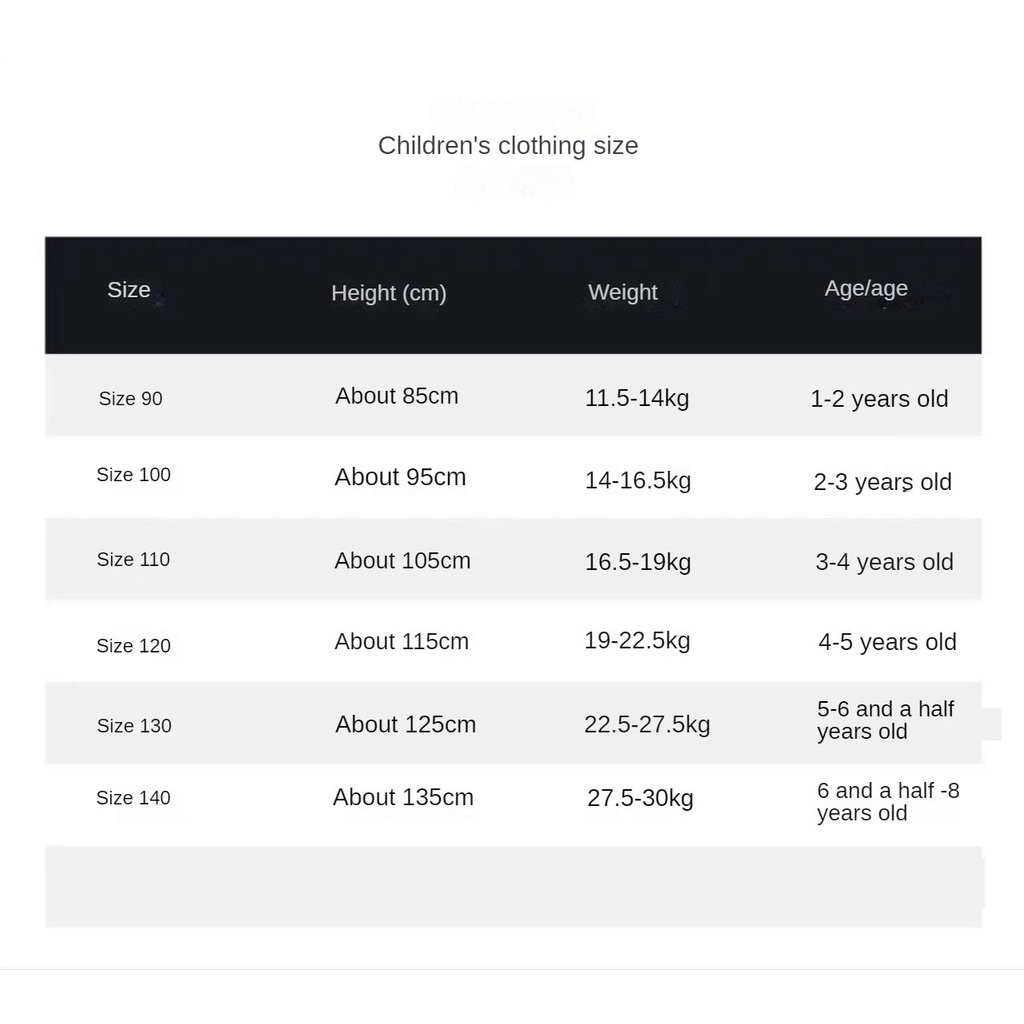The image size is (1024, 1024).
Task: Click the Size column header
Action: tap(129, 290)
